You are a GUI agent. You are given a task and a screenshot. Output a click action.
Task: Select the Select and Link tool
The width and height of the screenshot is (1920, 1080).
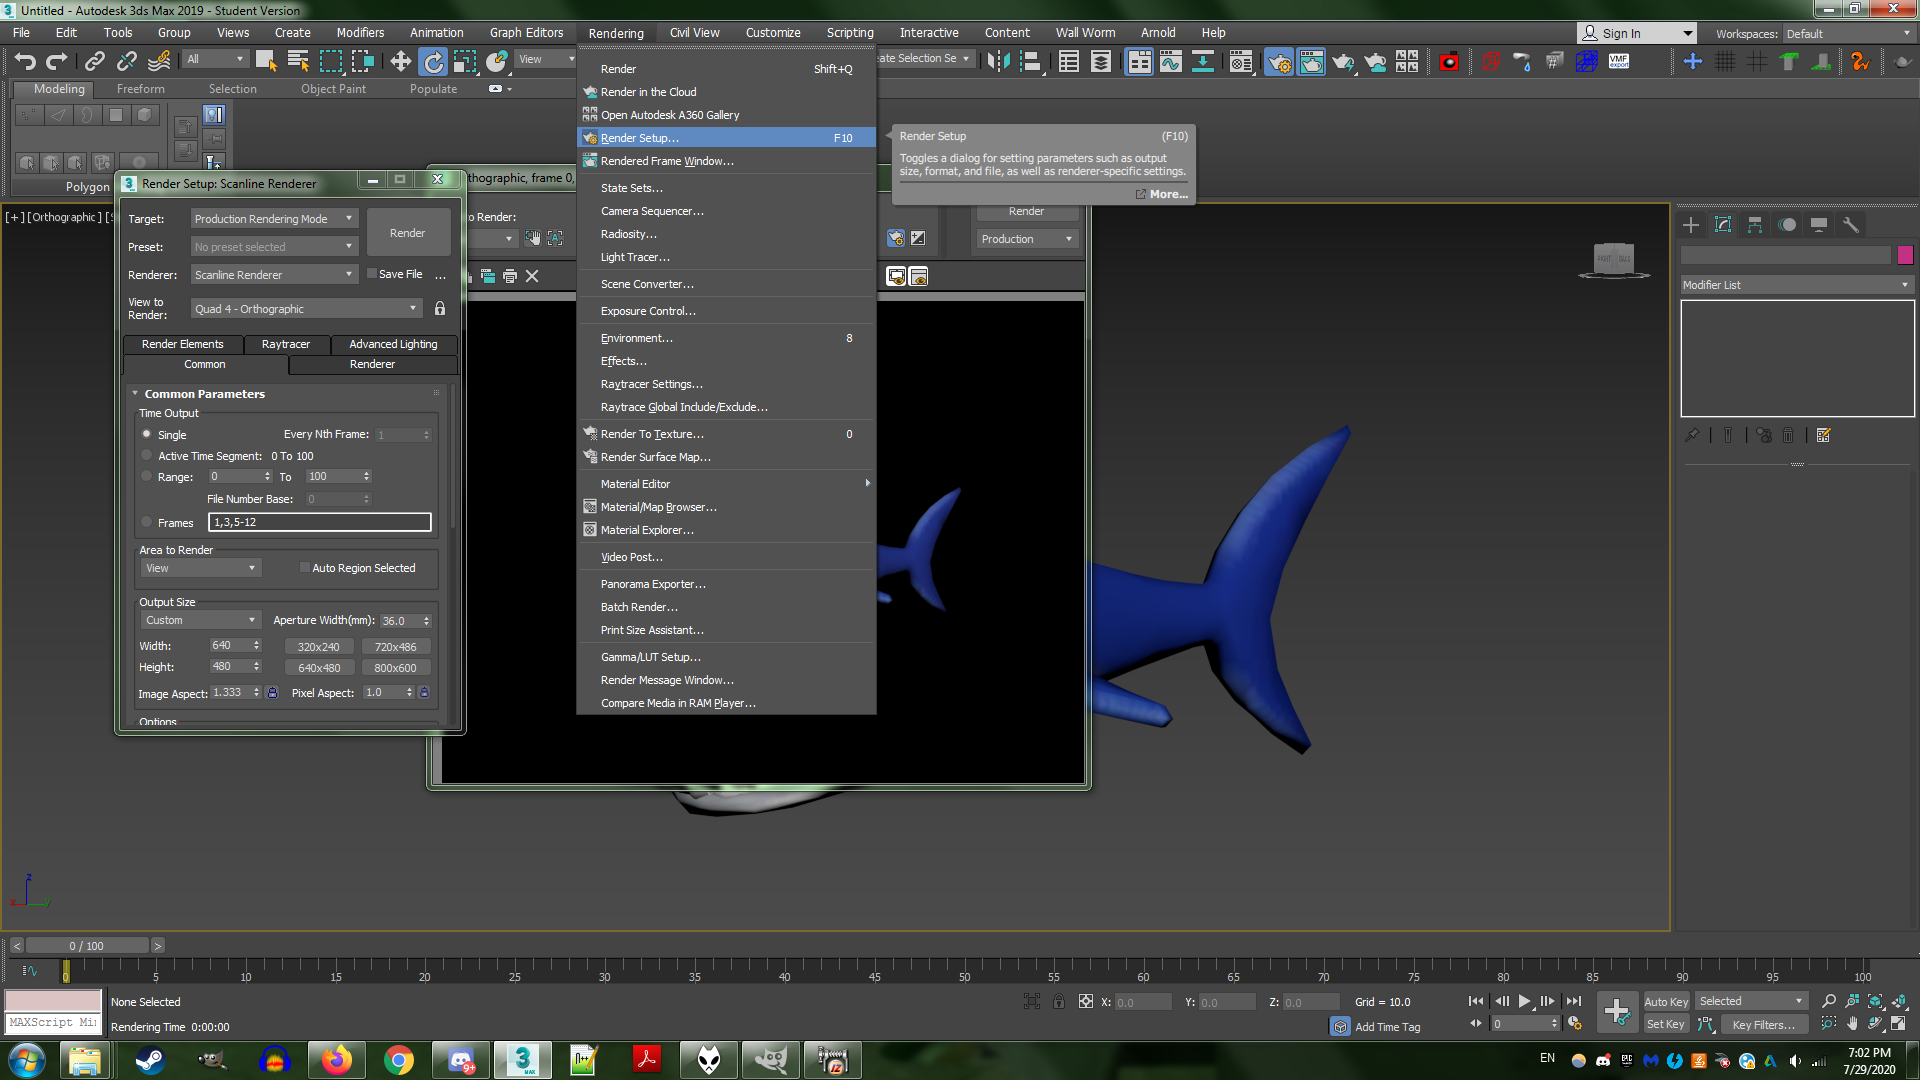pos(94,61)
